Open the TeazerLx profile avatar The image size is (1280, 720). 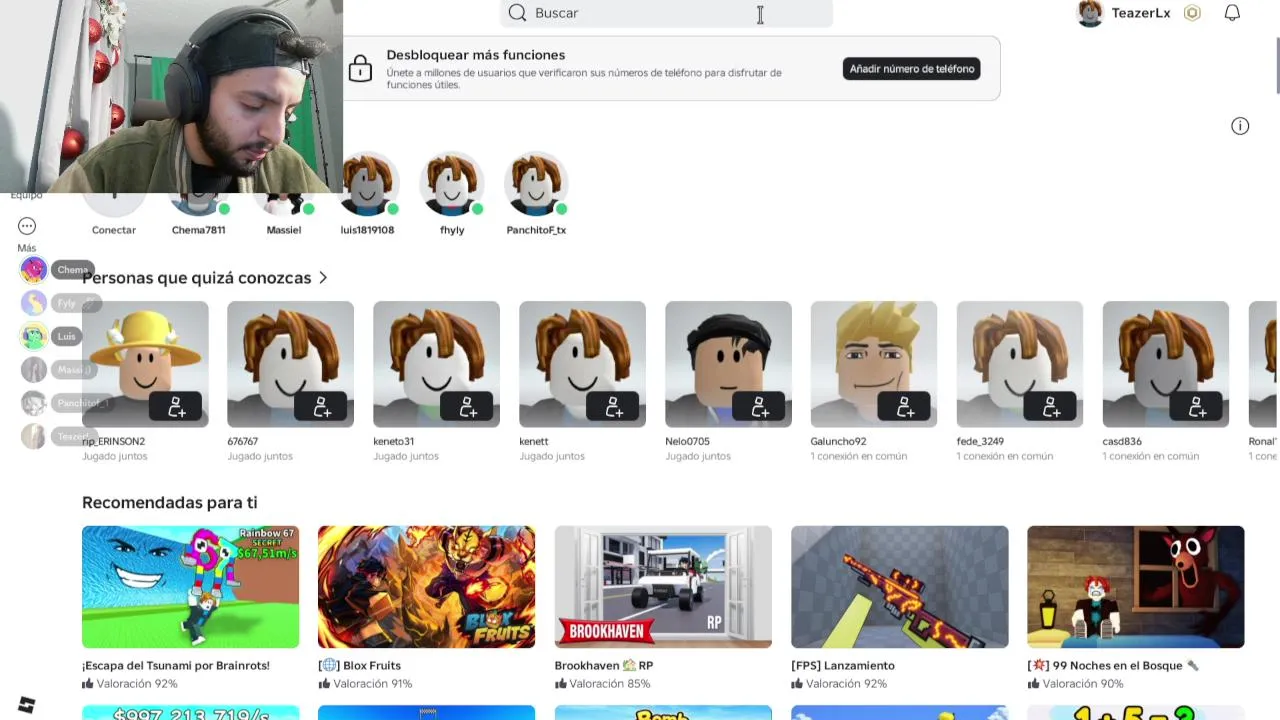click(1090, 13)
